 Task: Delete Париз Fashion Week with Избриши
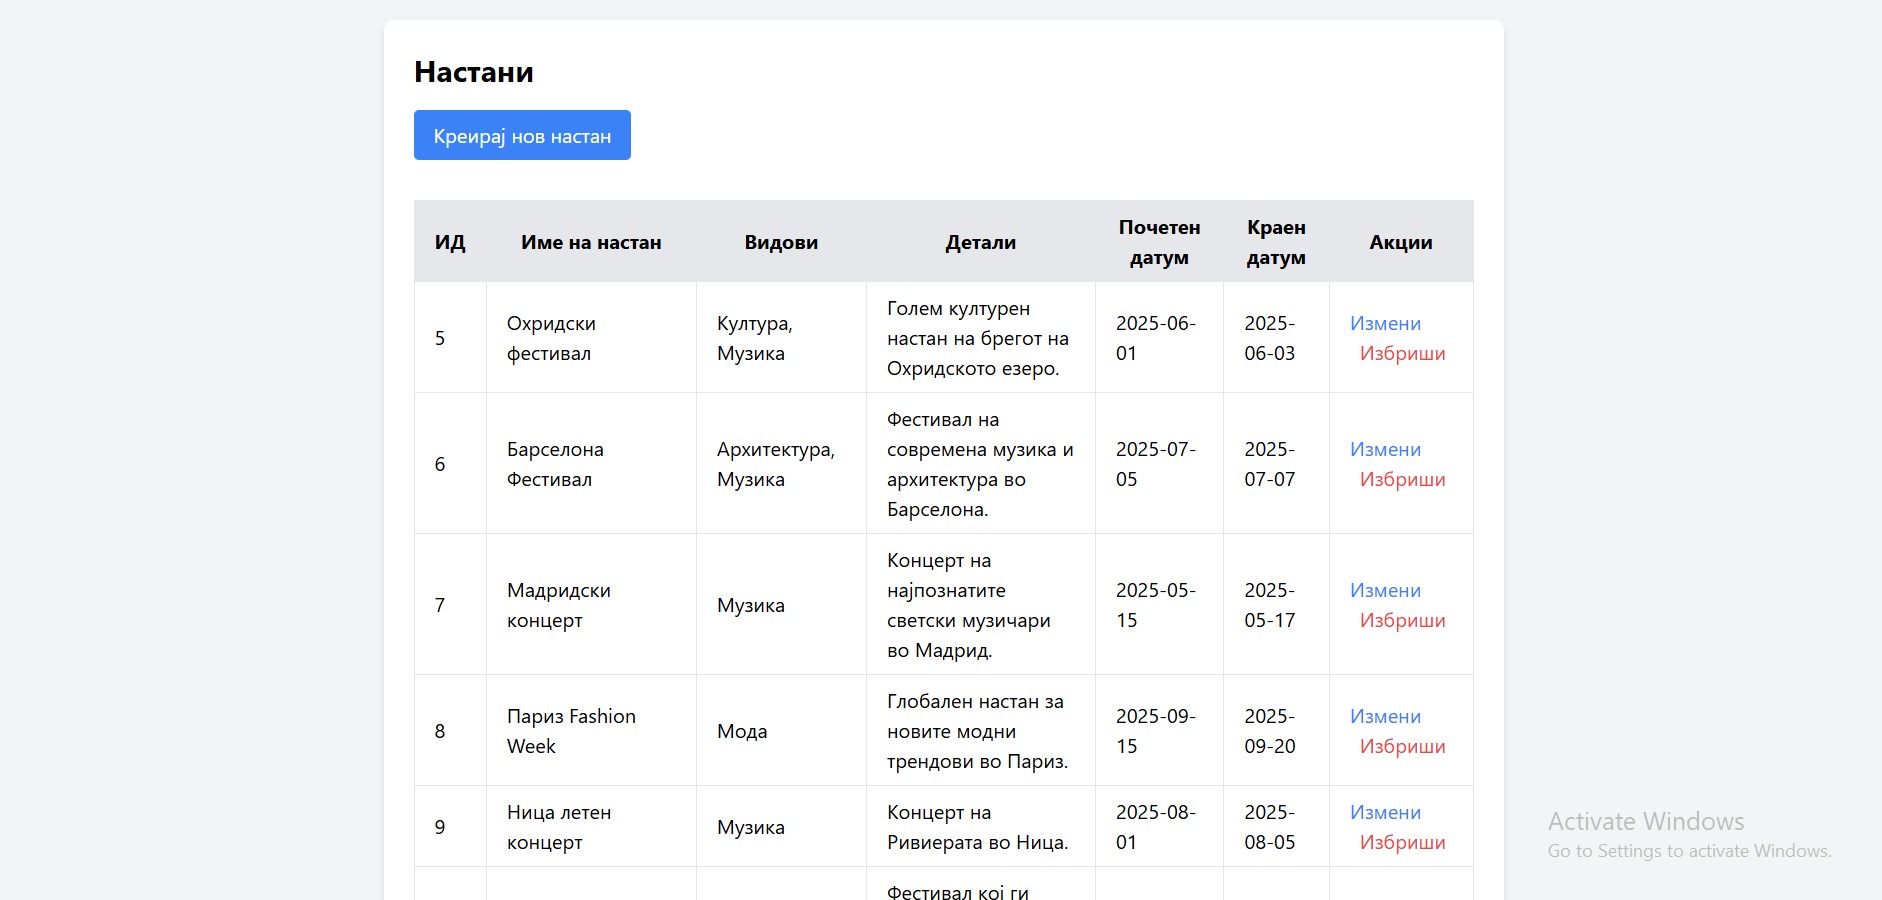click(1402, 746)
